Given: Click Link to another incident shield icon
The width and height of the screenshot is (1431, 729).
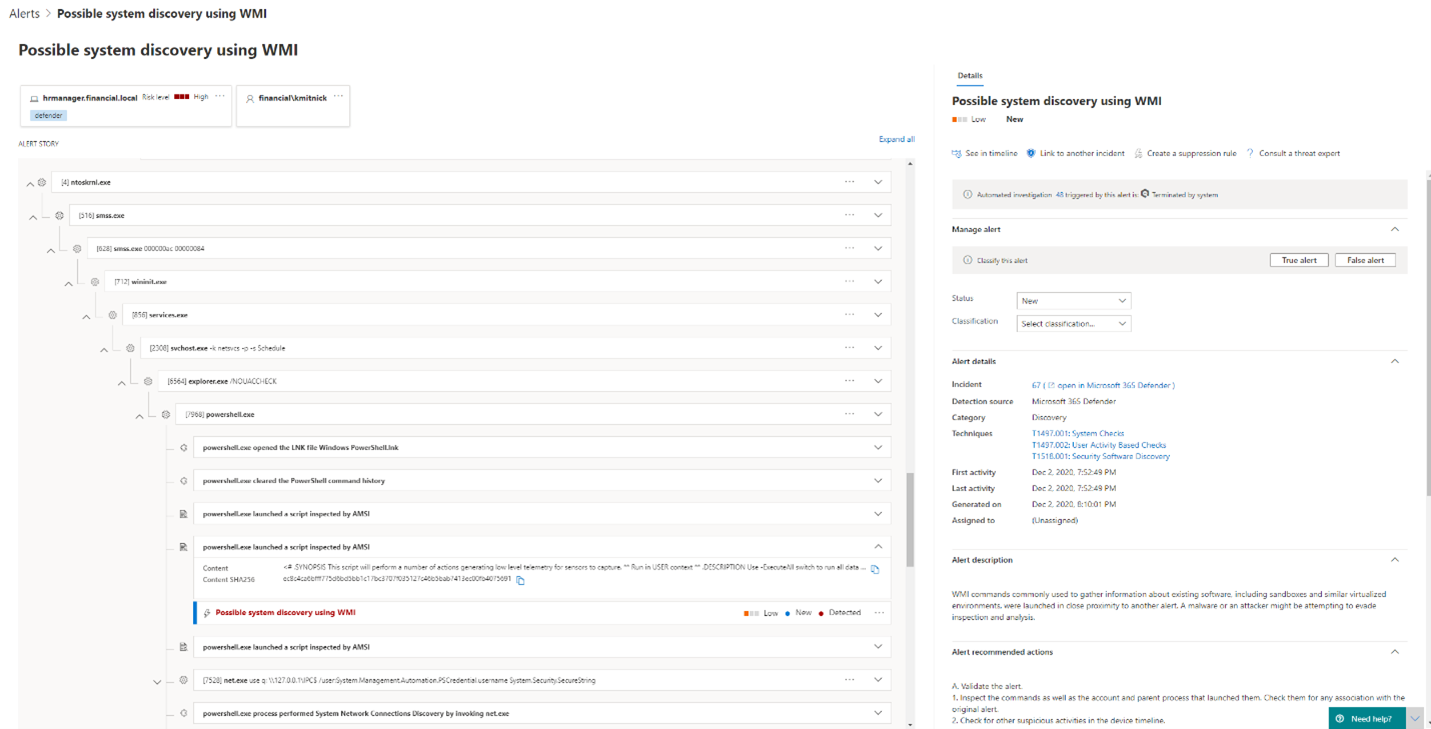Looking at the screenshot, I should coord(1031,154).
